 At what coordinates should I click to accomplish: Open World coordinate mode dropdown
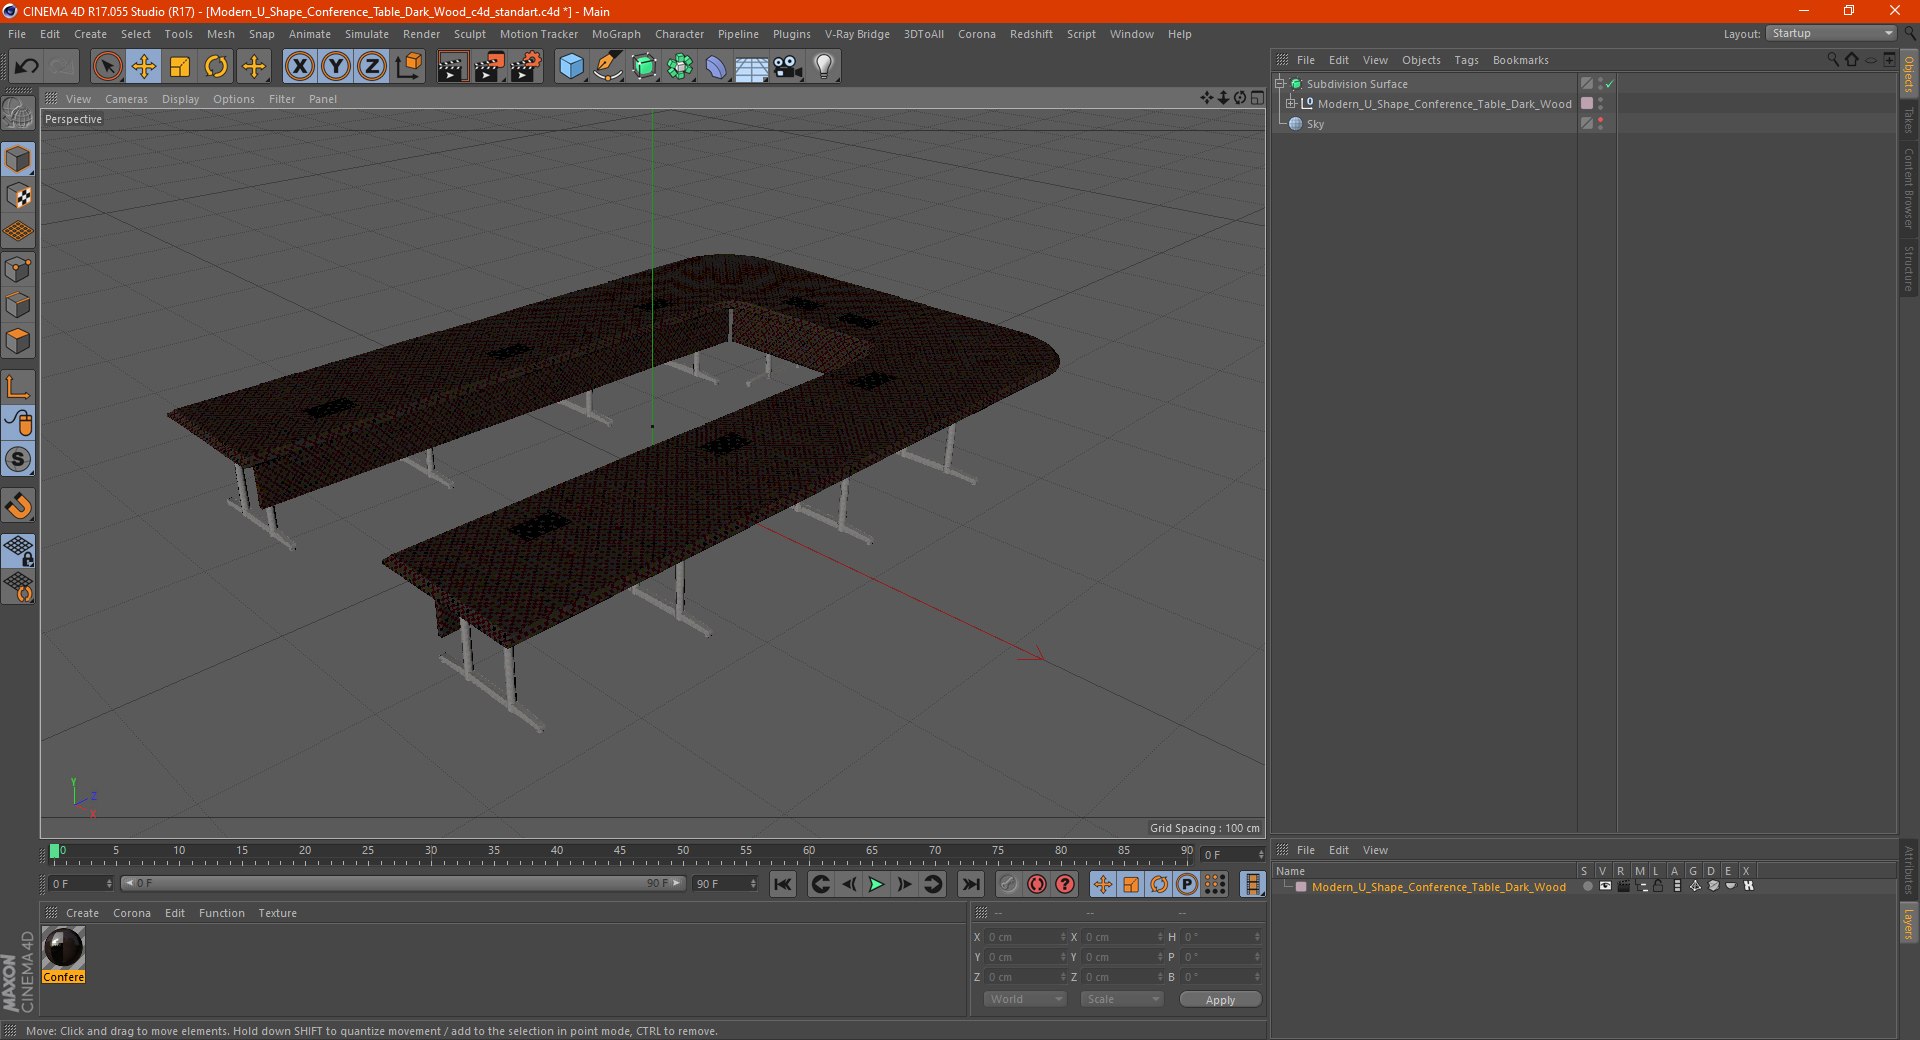1025,999
